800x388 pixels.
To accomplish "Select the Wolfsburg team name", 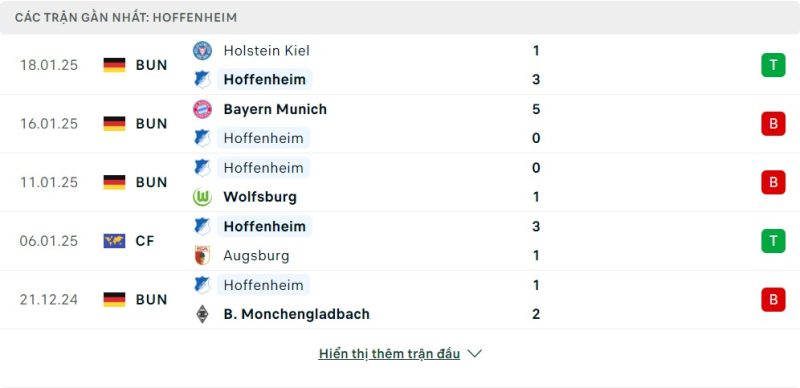I will (x=260, y=197).
